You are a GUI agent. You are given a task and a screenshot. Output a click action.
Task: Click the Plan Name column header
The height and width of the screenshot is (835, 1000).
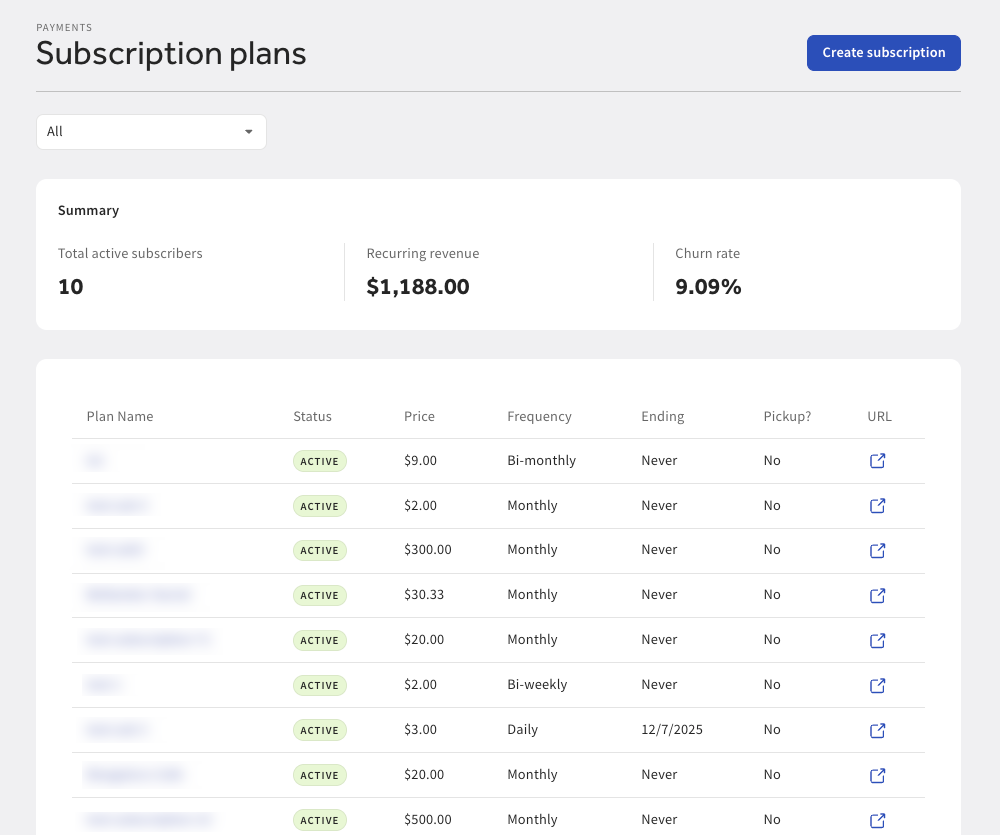(x=119, y=416)
